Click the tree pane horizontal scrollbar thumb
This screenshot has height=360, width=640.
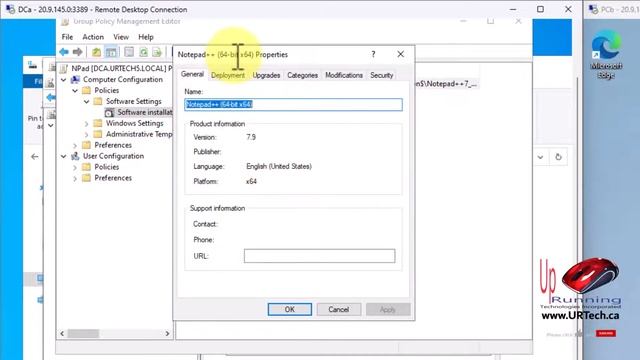point(83,334)
